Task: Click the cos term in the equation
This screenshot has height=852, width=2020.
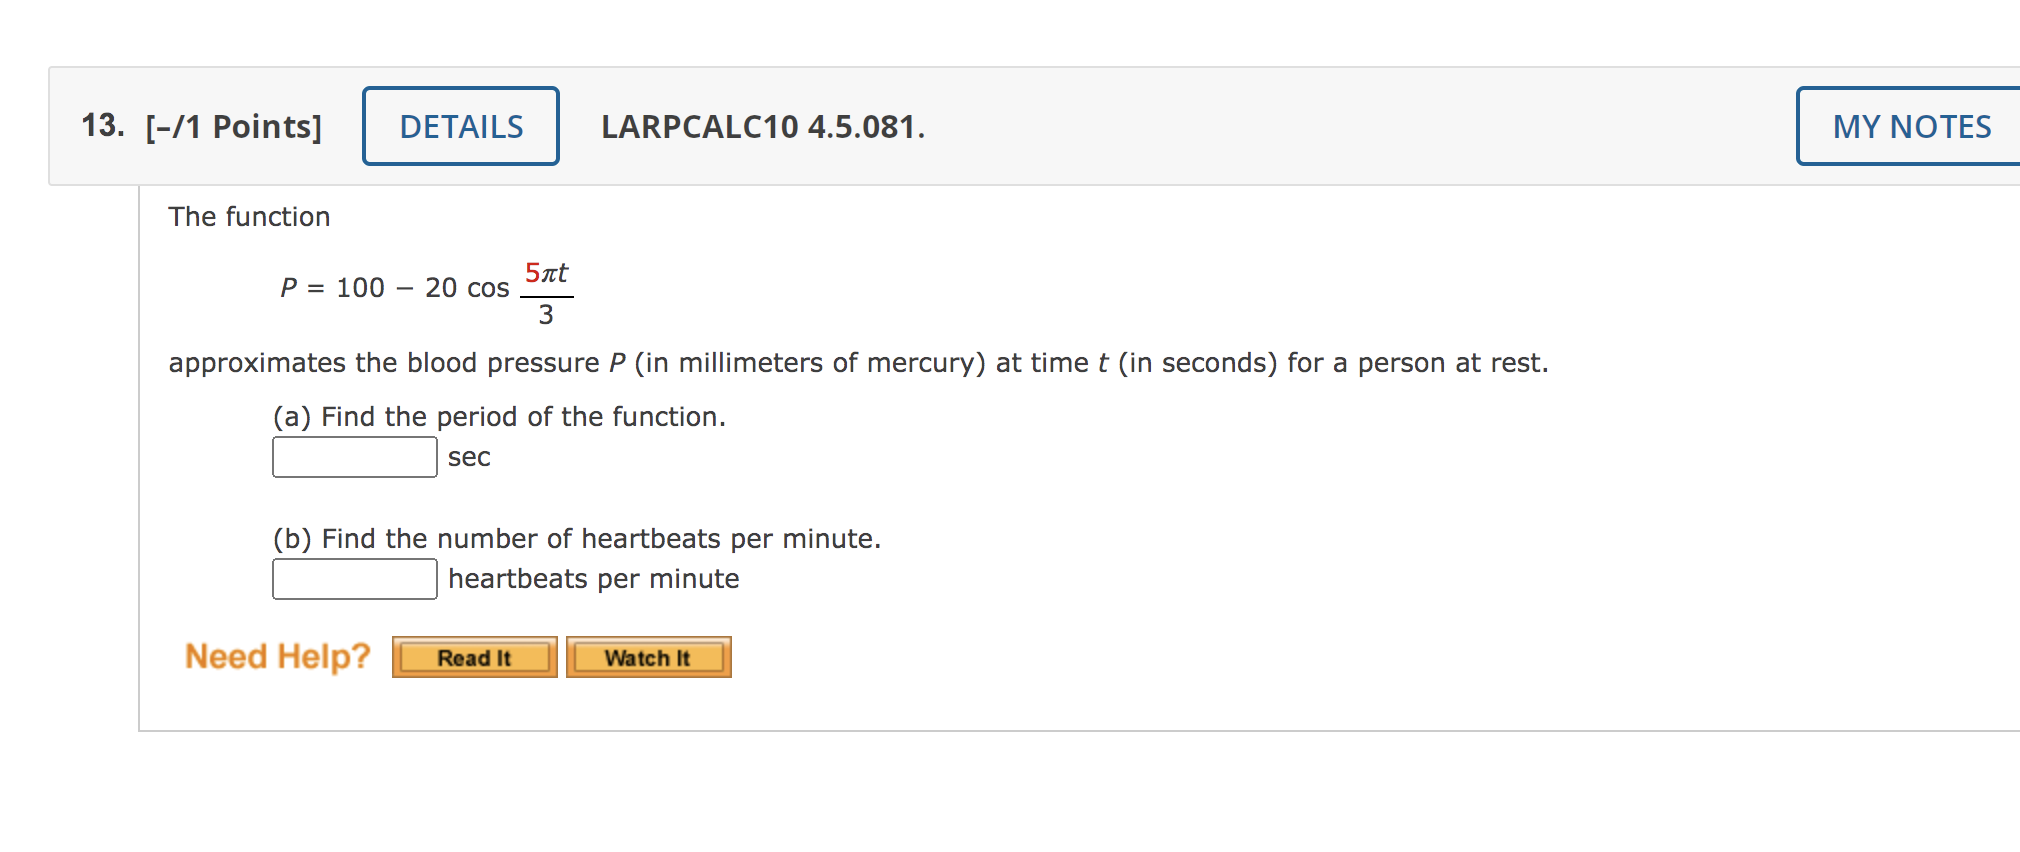Action: pos(489,289)
